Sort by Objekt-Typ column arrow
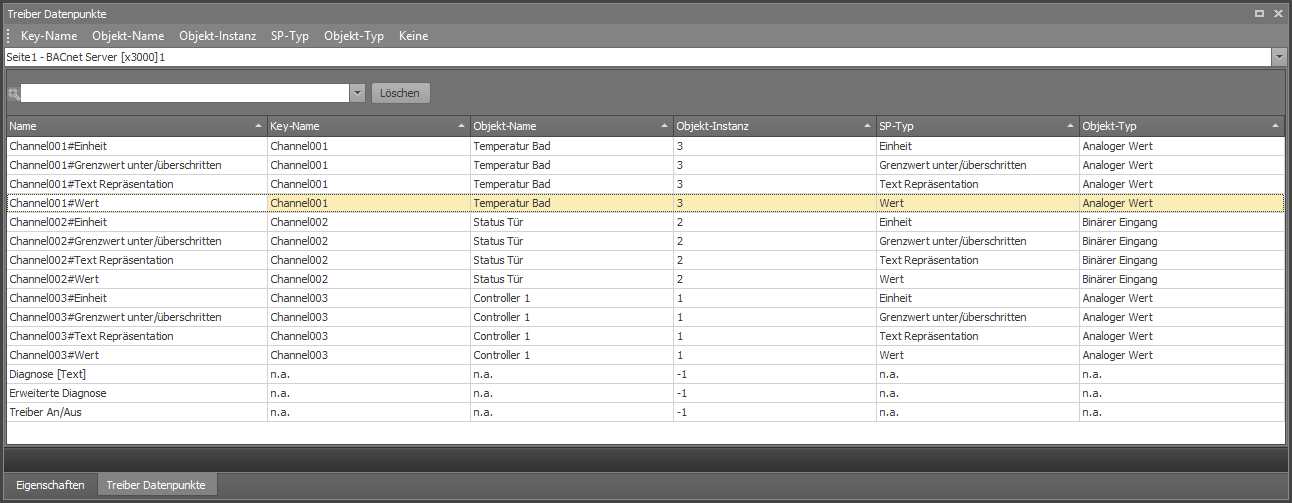Image resolution: width=1292 pixels, height=503 pixels. tap(1276, 126)
